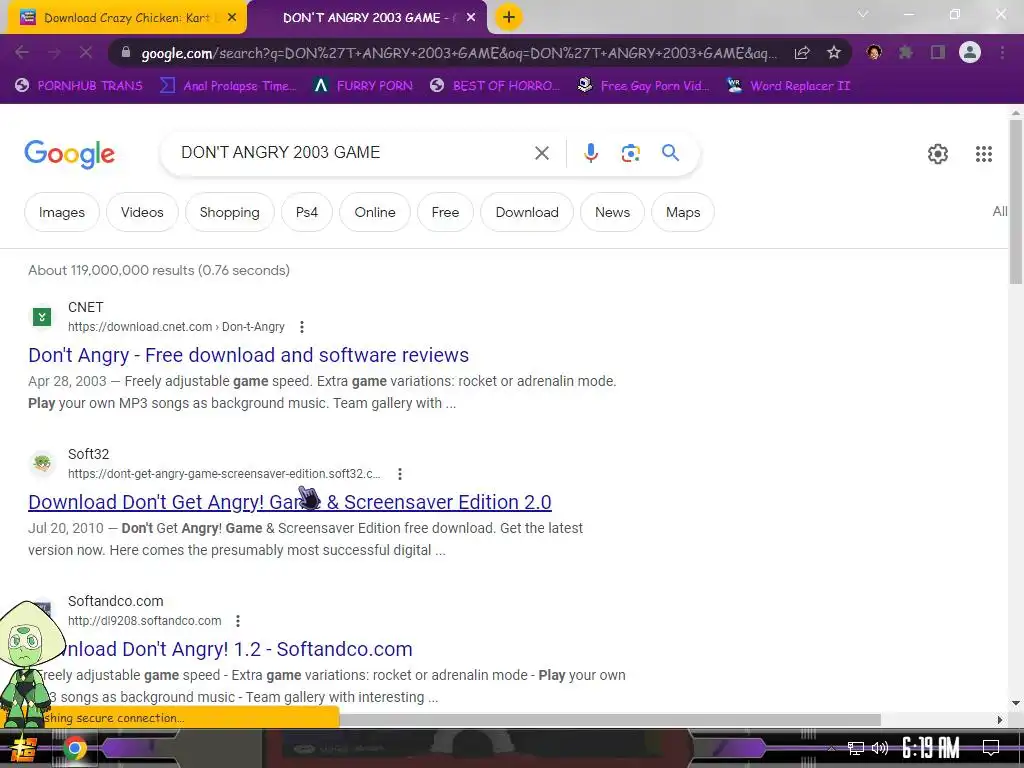Open the Don't Angry CNET result link
The width and height of the screenshot is (1024, 768).
click(x=248, y=355)
